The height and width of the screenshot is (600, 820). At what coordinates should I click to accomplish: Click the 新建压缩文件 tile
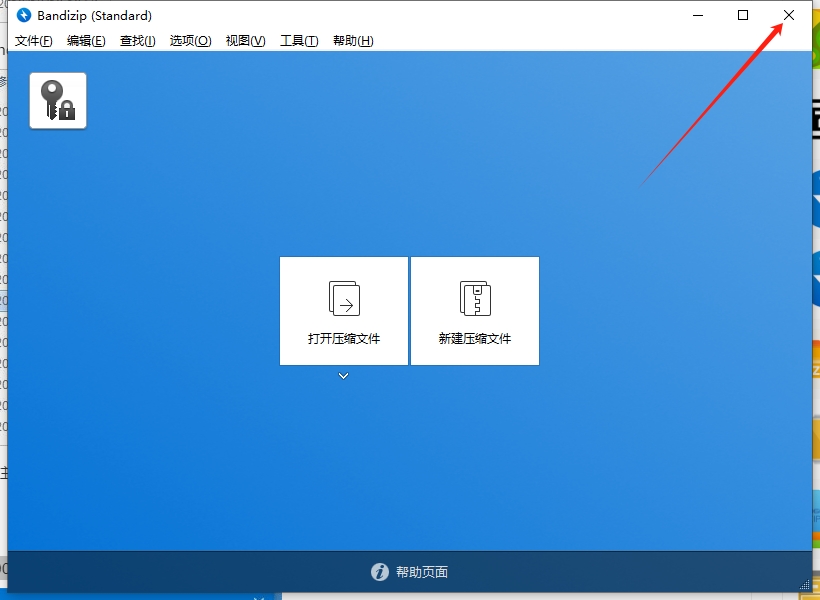[x=475, y=311]
